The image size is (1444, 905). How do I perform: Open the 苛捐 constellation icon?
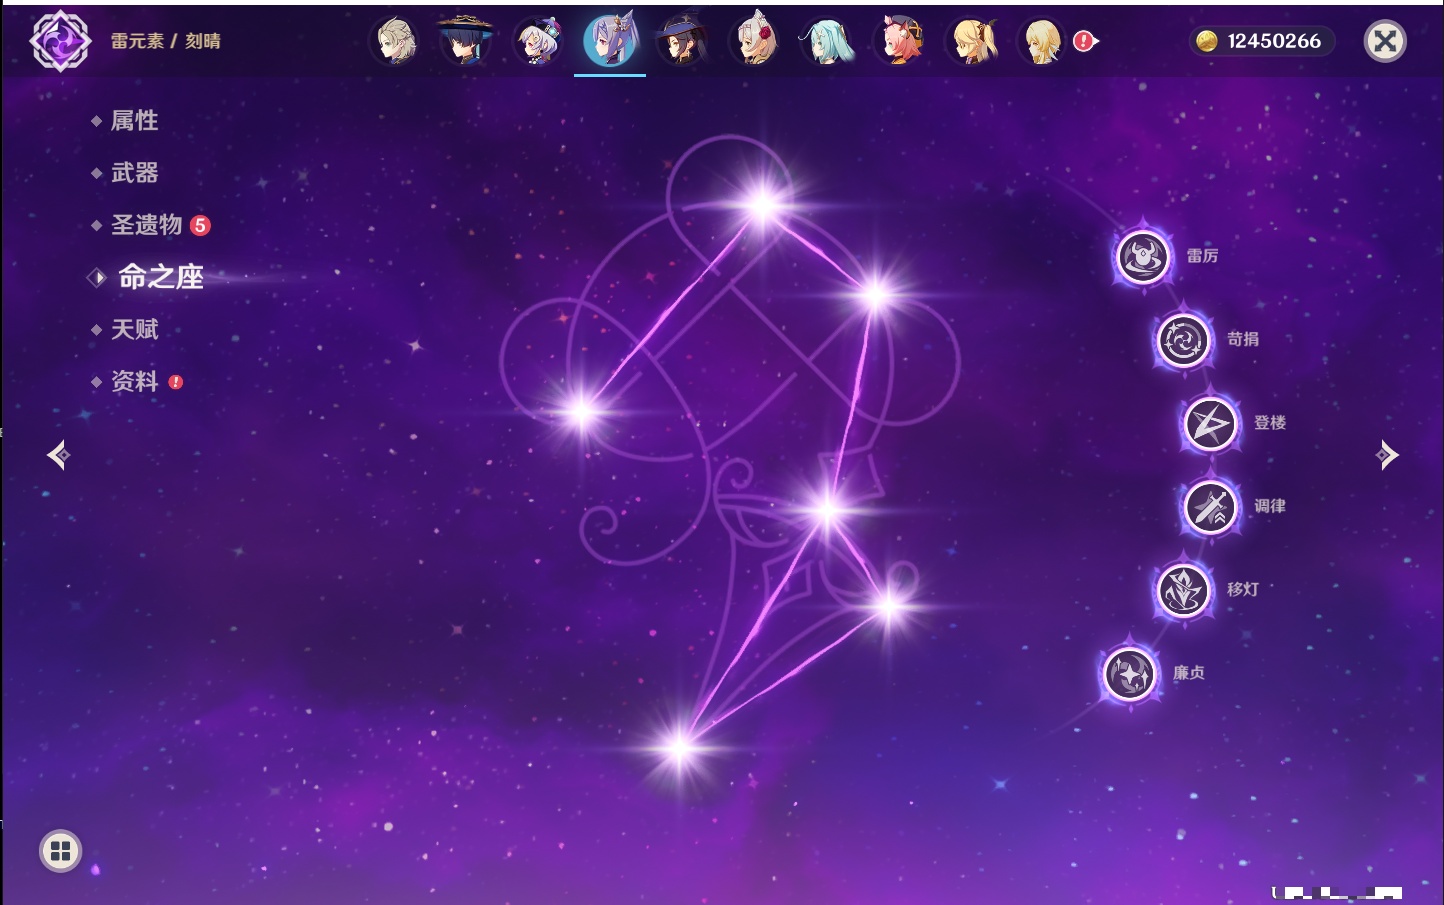click(x=1184, y=340)
